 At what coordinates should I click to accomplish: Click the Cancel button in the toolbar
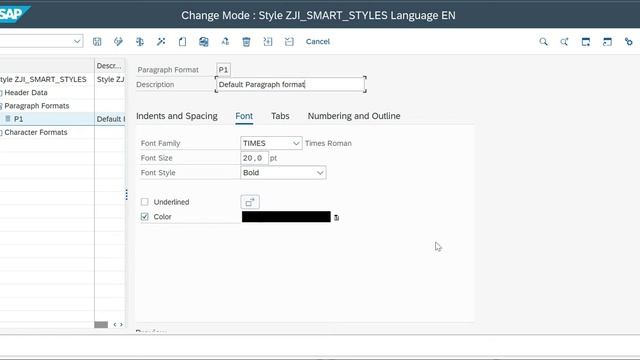(318, 42)
